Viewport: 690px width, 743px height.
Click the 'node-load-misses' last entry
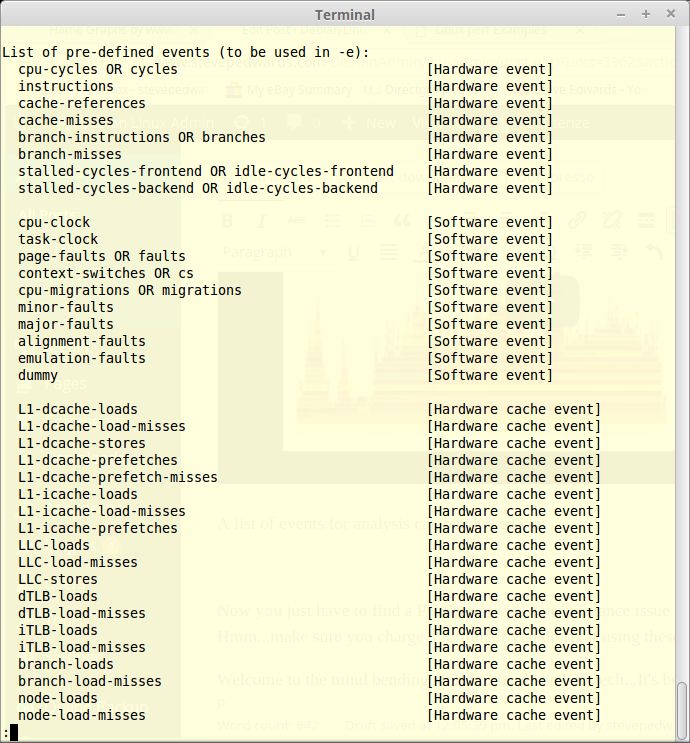82,715
